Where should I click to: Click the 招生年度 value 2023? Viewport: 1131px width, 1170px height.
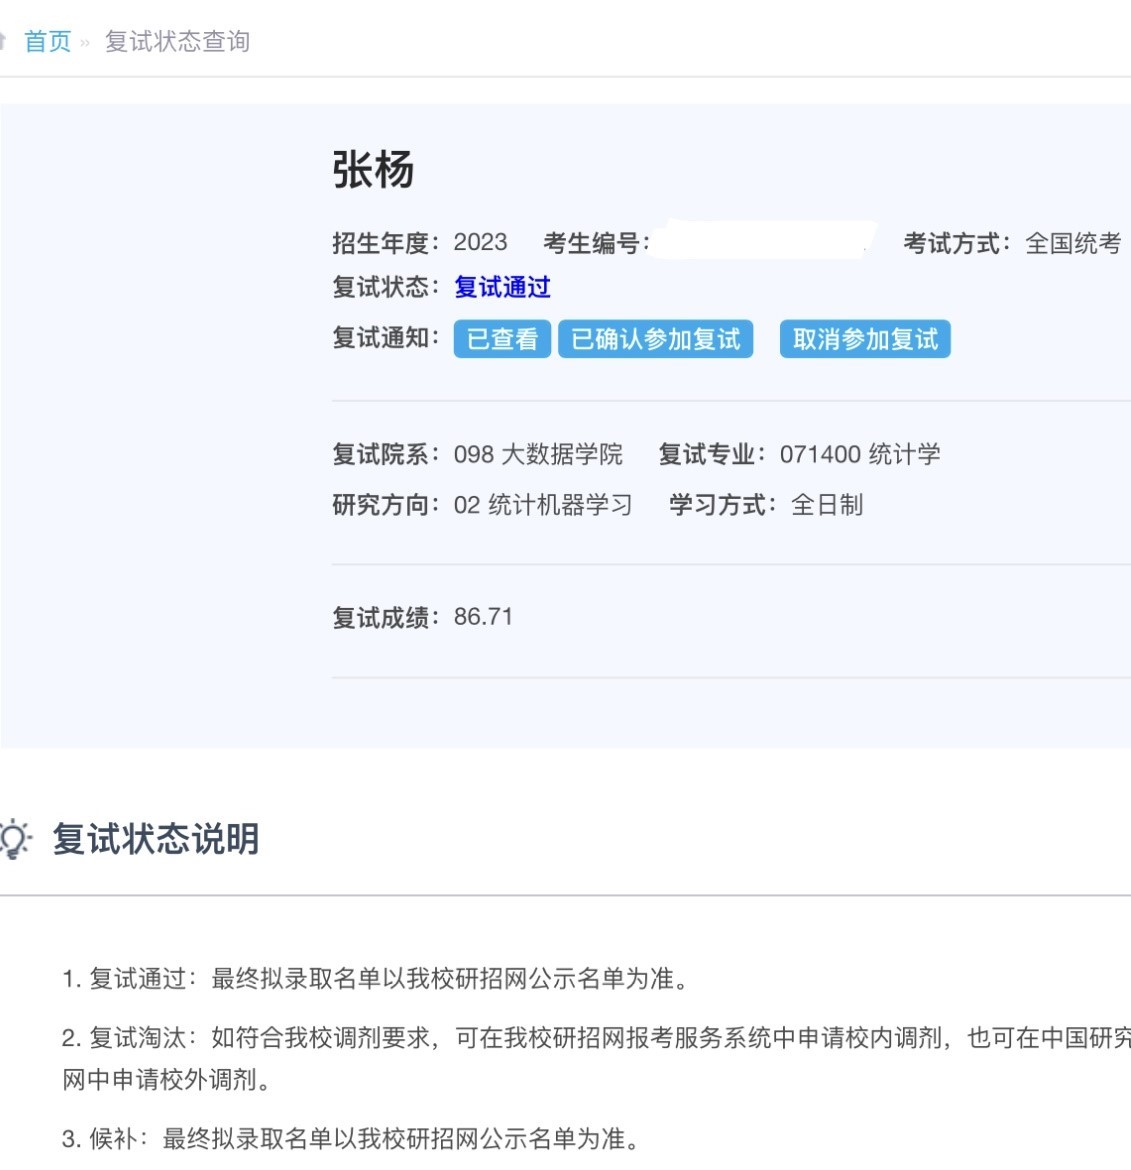[x=480, y=243]
